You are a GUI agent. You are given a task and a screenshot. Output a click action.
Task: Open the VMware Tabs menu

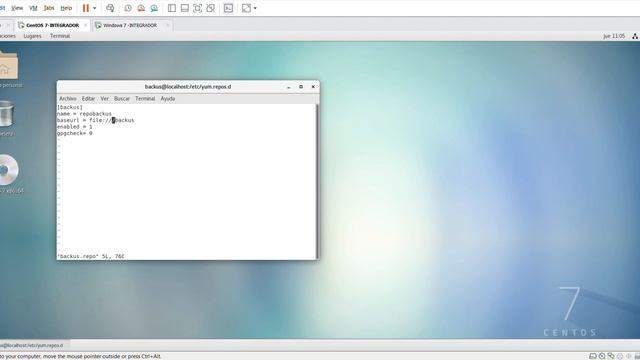tap(49, 8)
